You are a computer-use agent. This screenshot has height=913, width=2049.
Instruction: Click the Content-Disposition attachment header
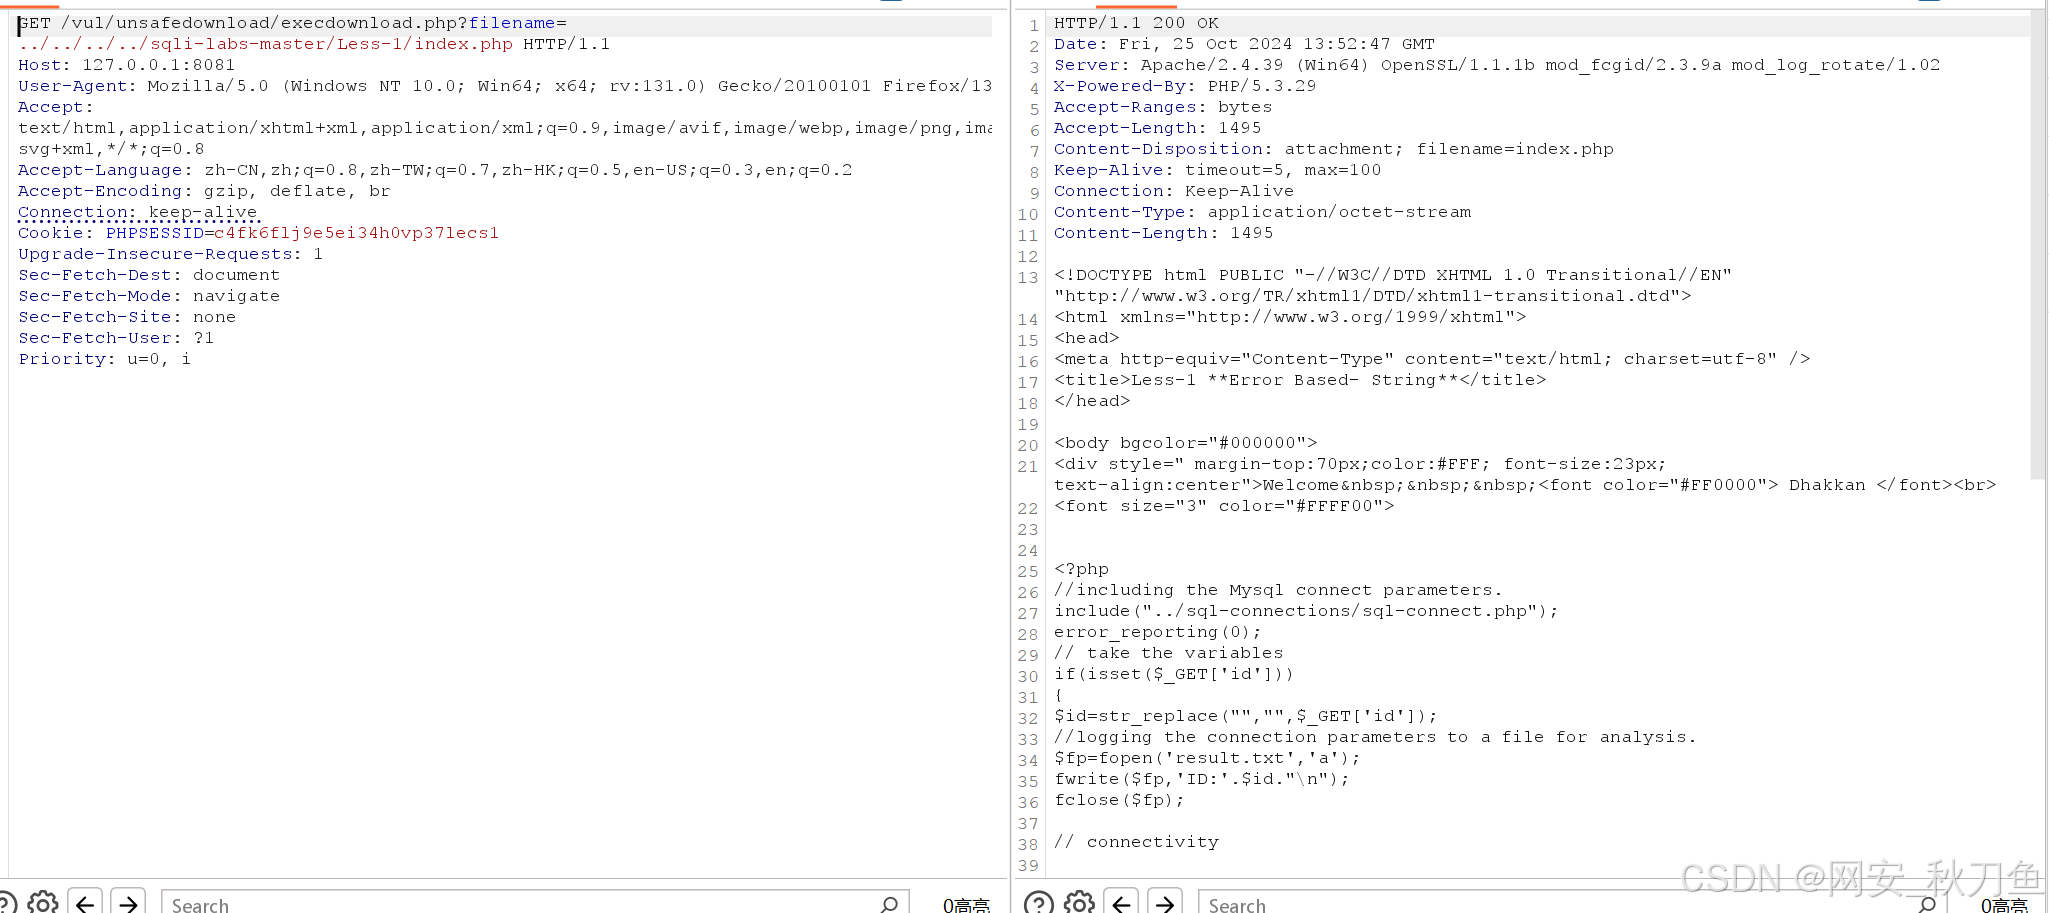1334,149
